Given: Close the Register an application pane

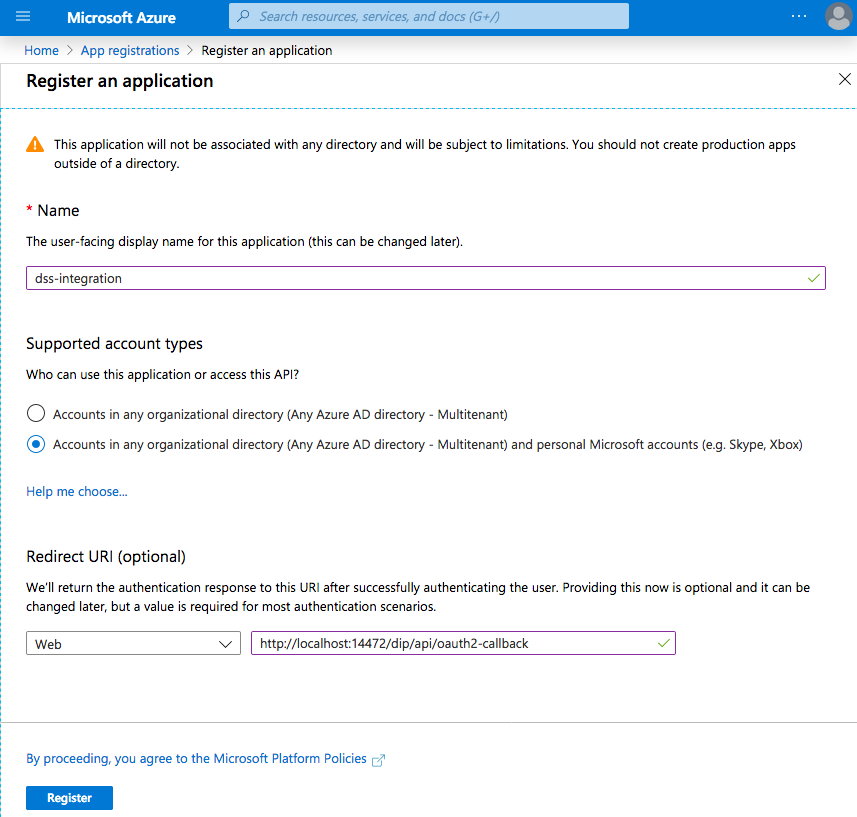Looking at the screenshot, I should (844, 78).
